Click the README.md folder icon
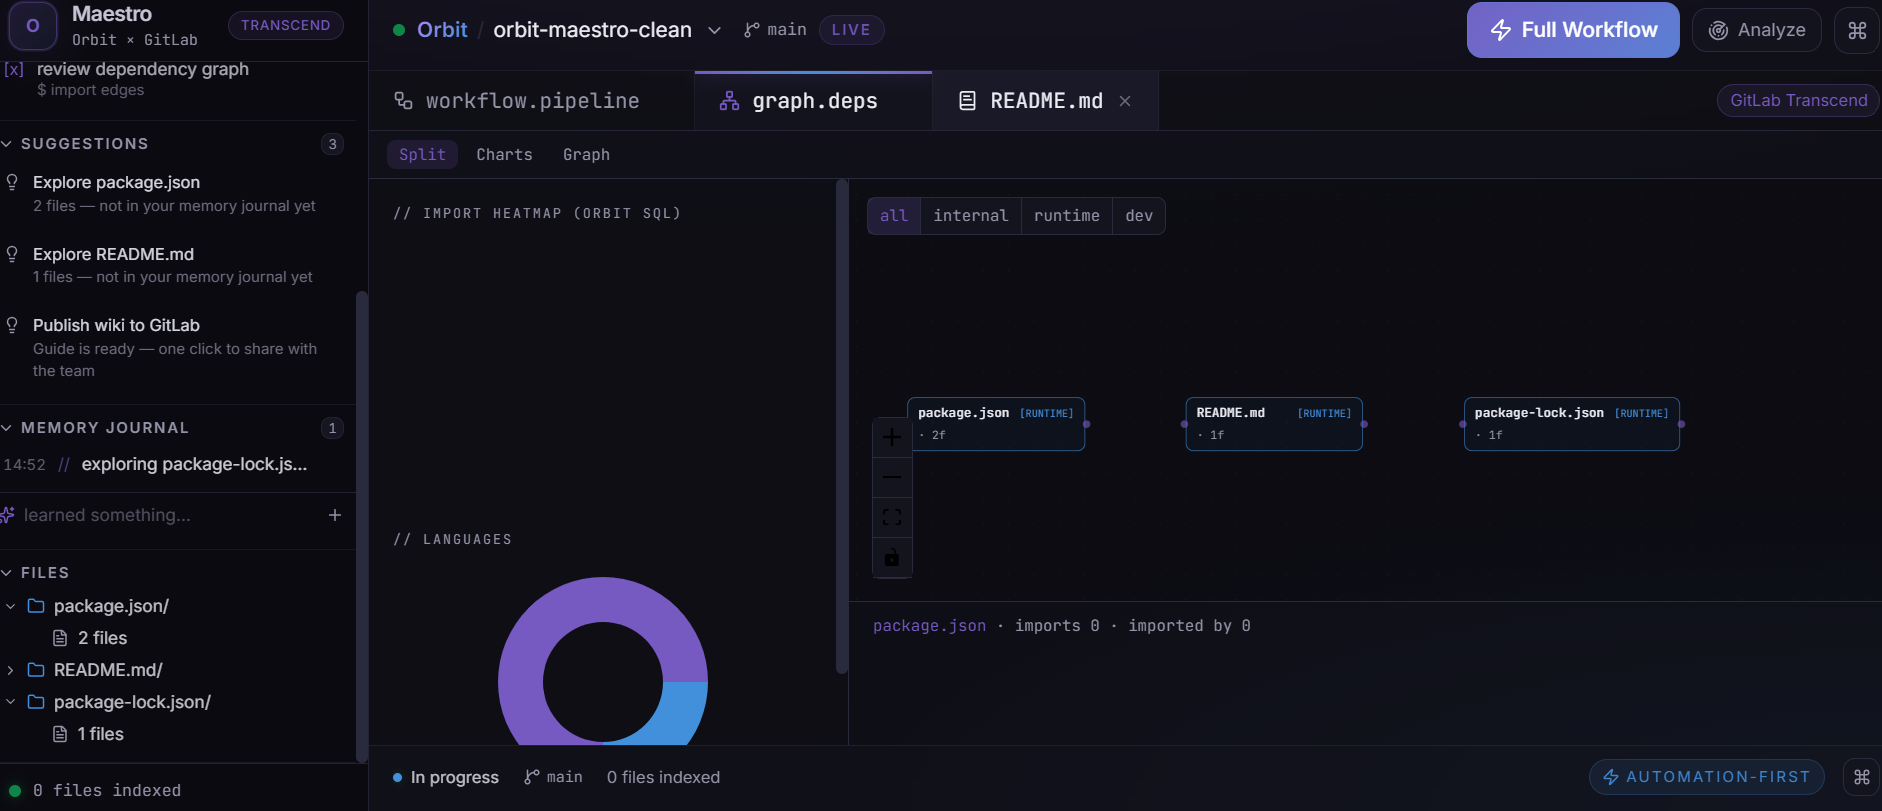The height and width of the screenshot is (811, 1882). point(36,670)
